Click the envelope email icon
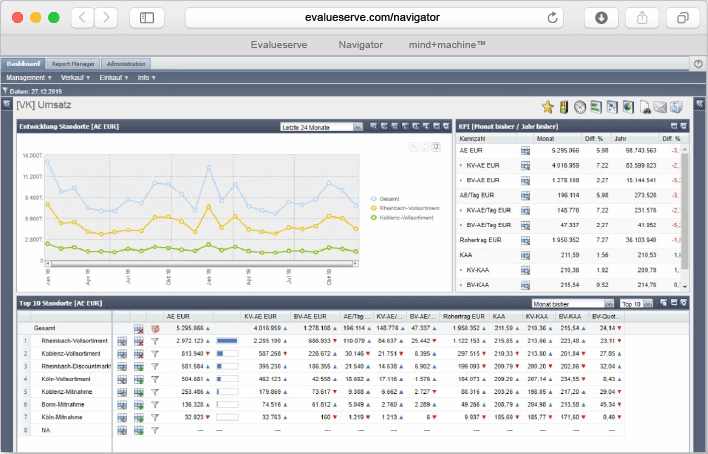 coord(660,107)
